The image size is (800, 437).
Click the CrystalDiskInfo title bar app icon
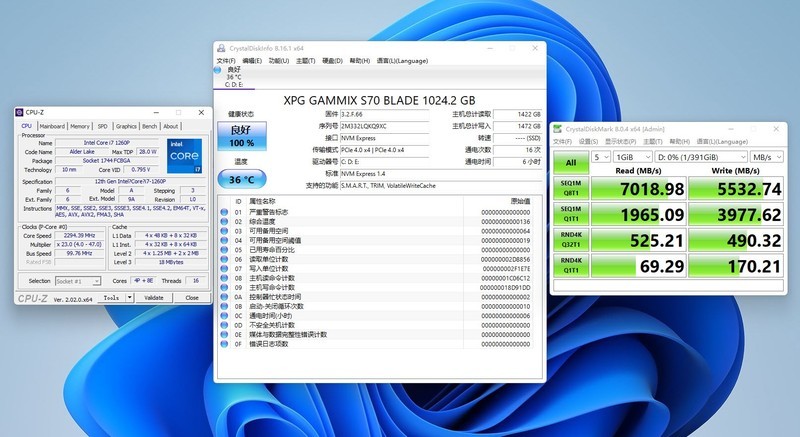(x=221, y=48)
